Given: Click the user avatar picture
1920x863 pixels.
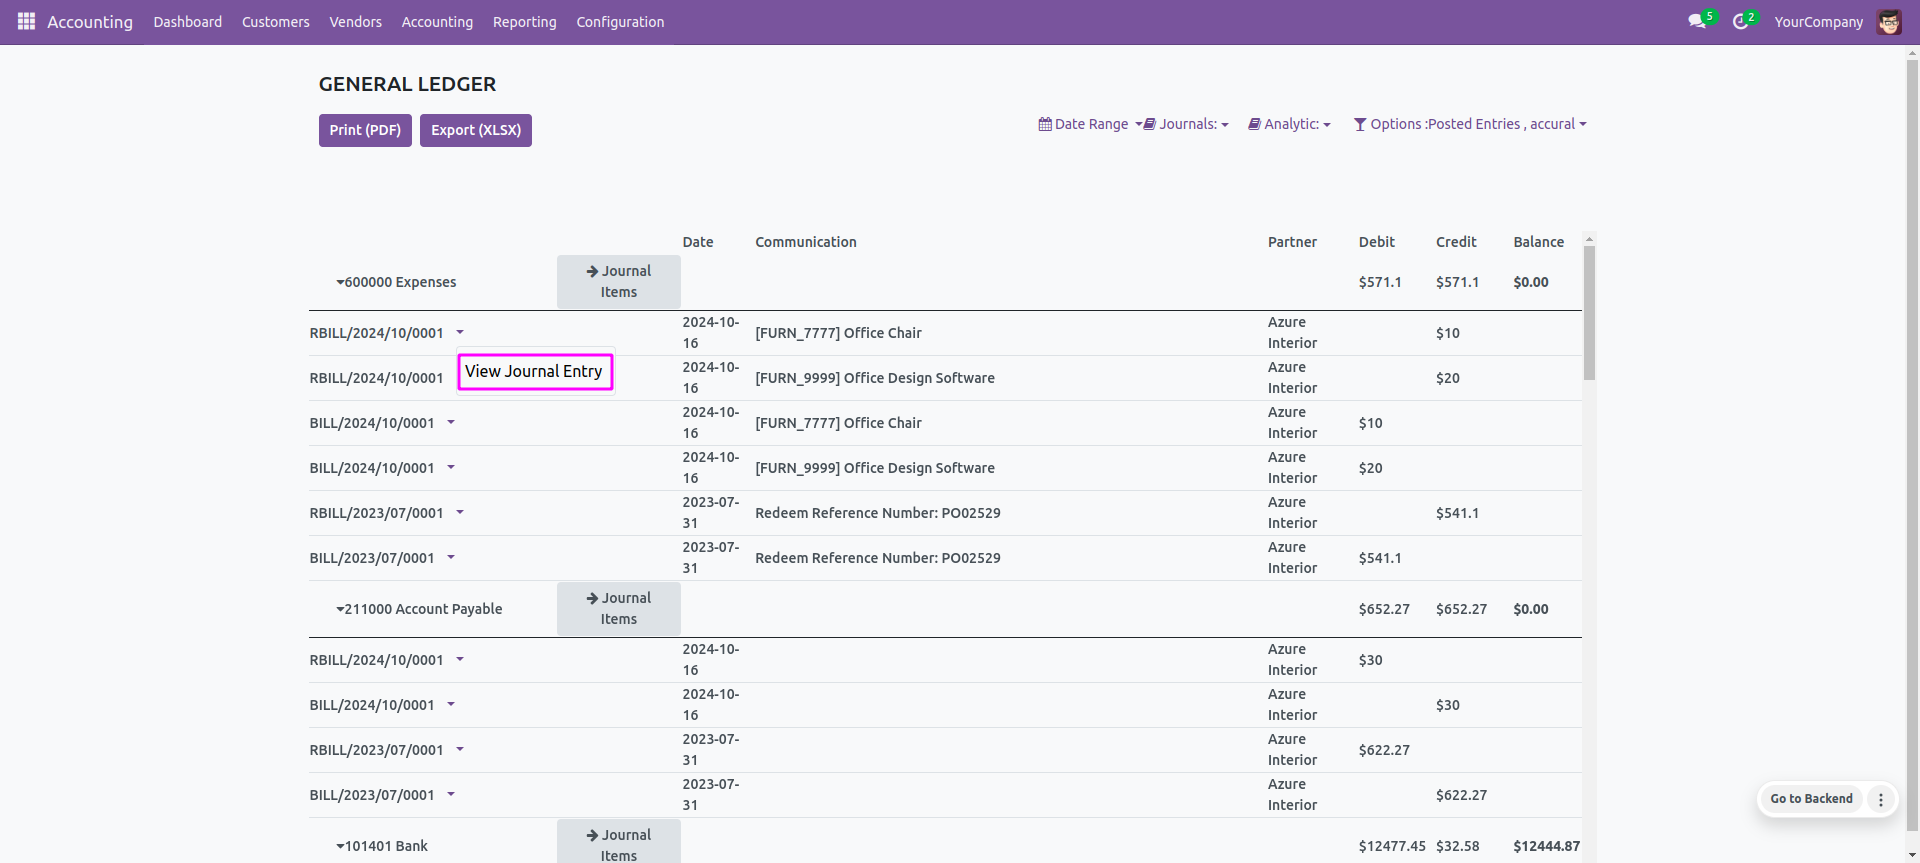Looking at the screenshot, I should pyautogui.click(x=1888, y=22).
